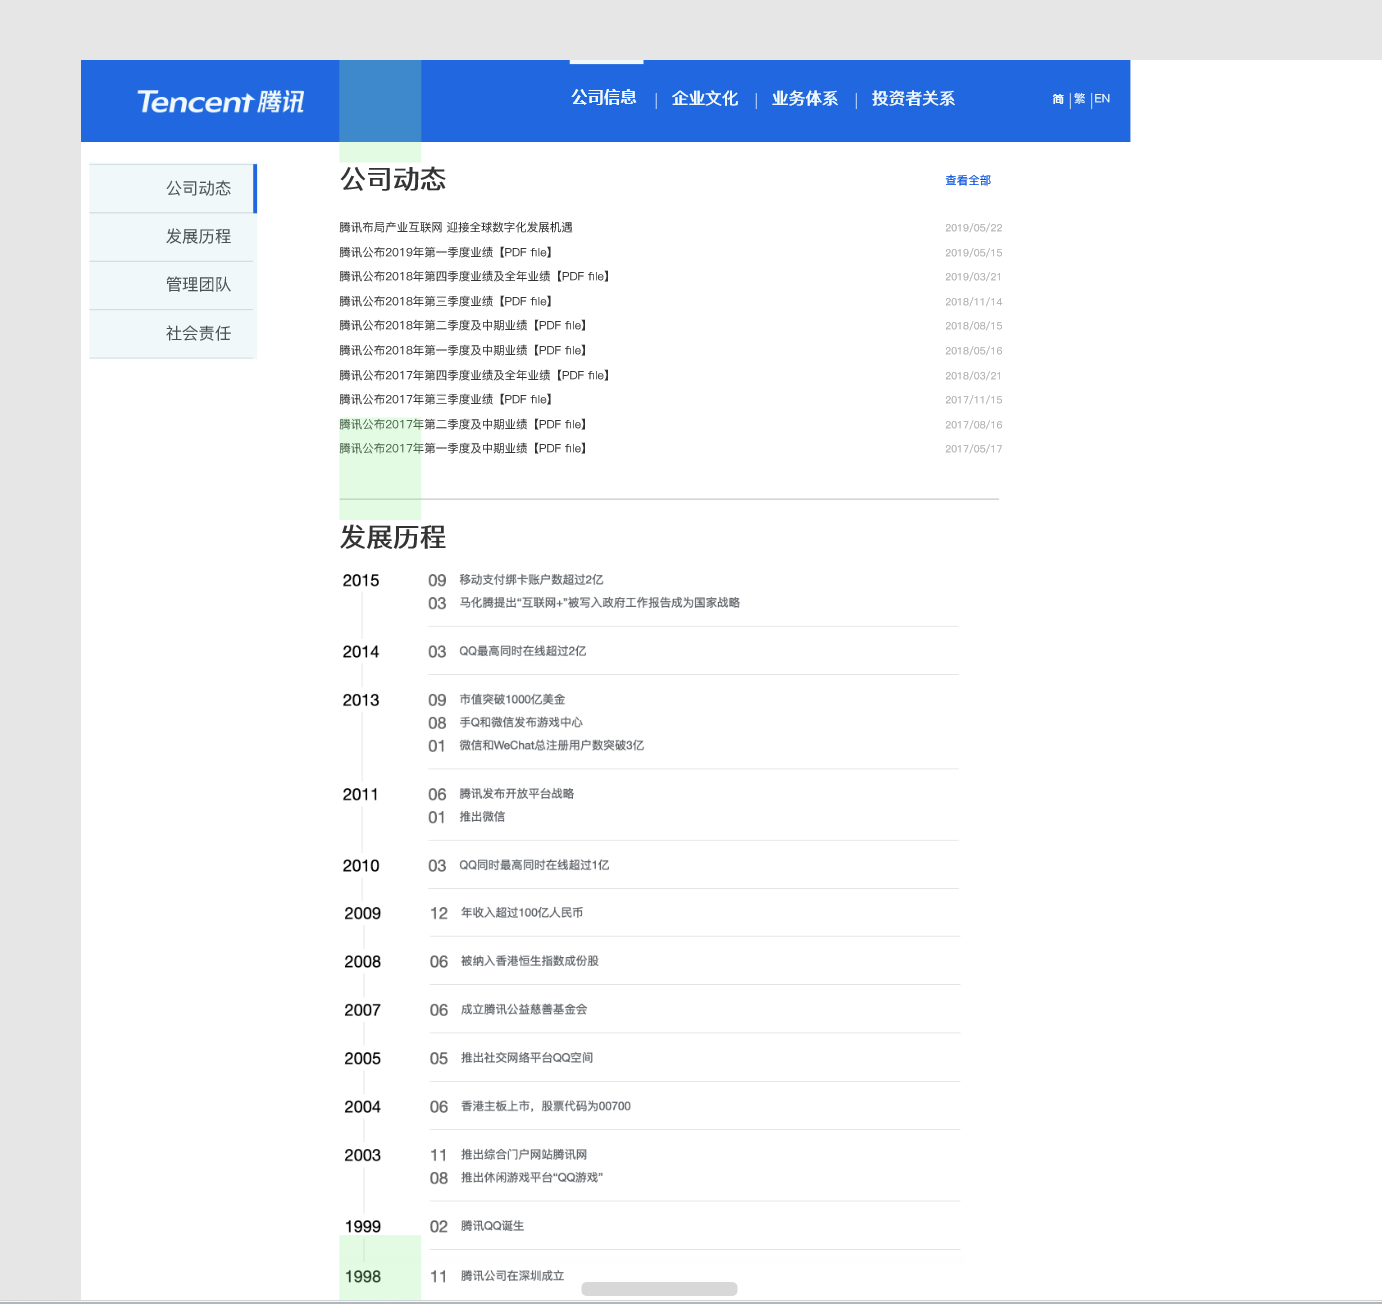Open the 企业文化 navigation menu

(705, 98)
